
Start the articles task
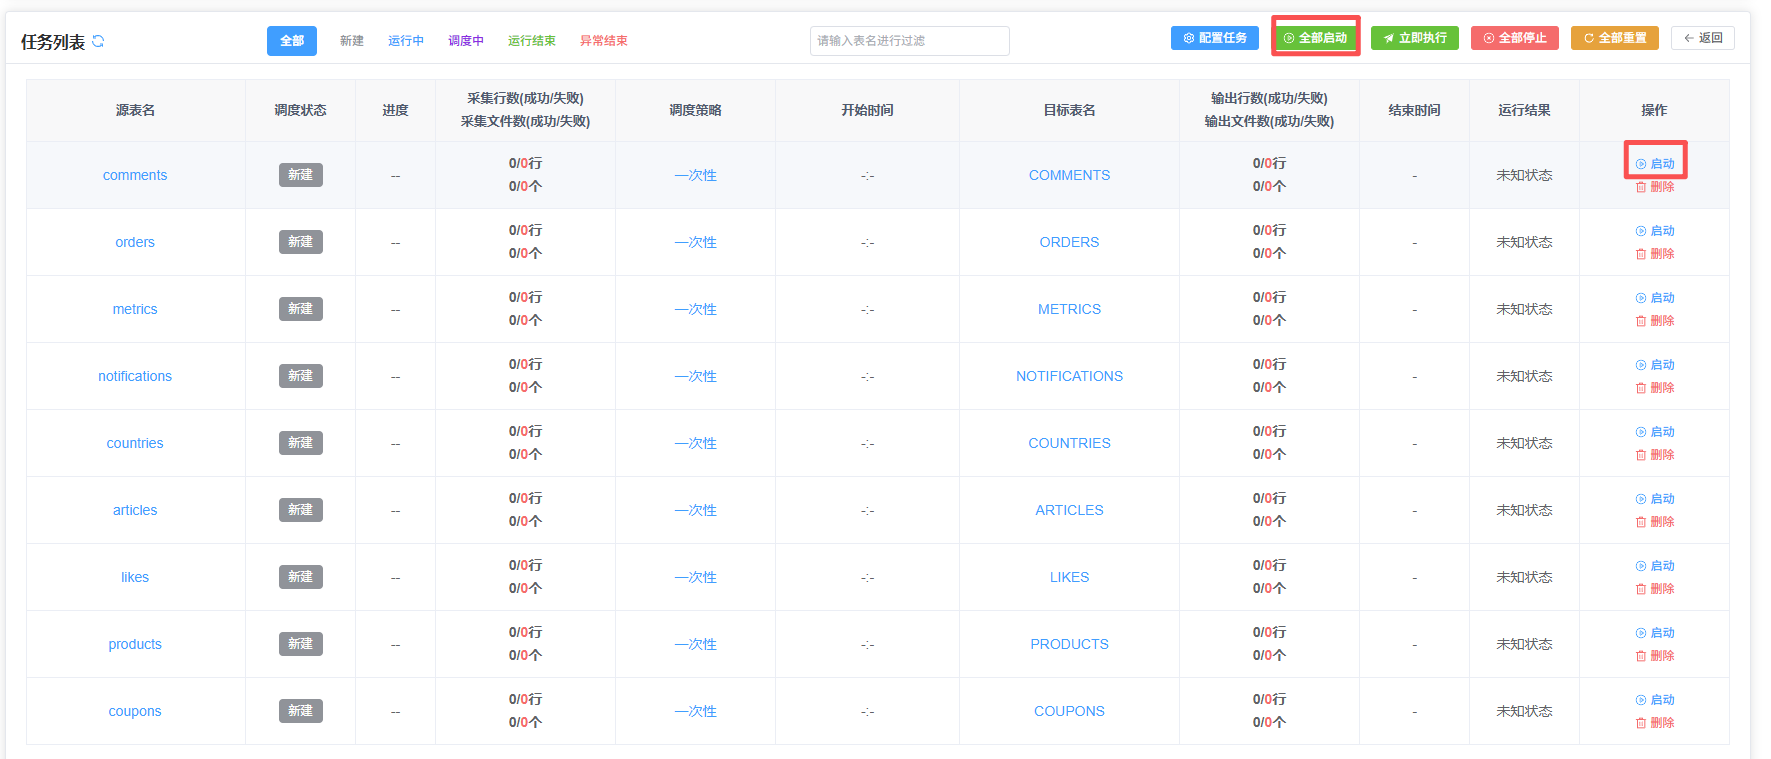pos(1655,499)
